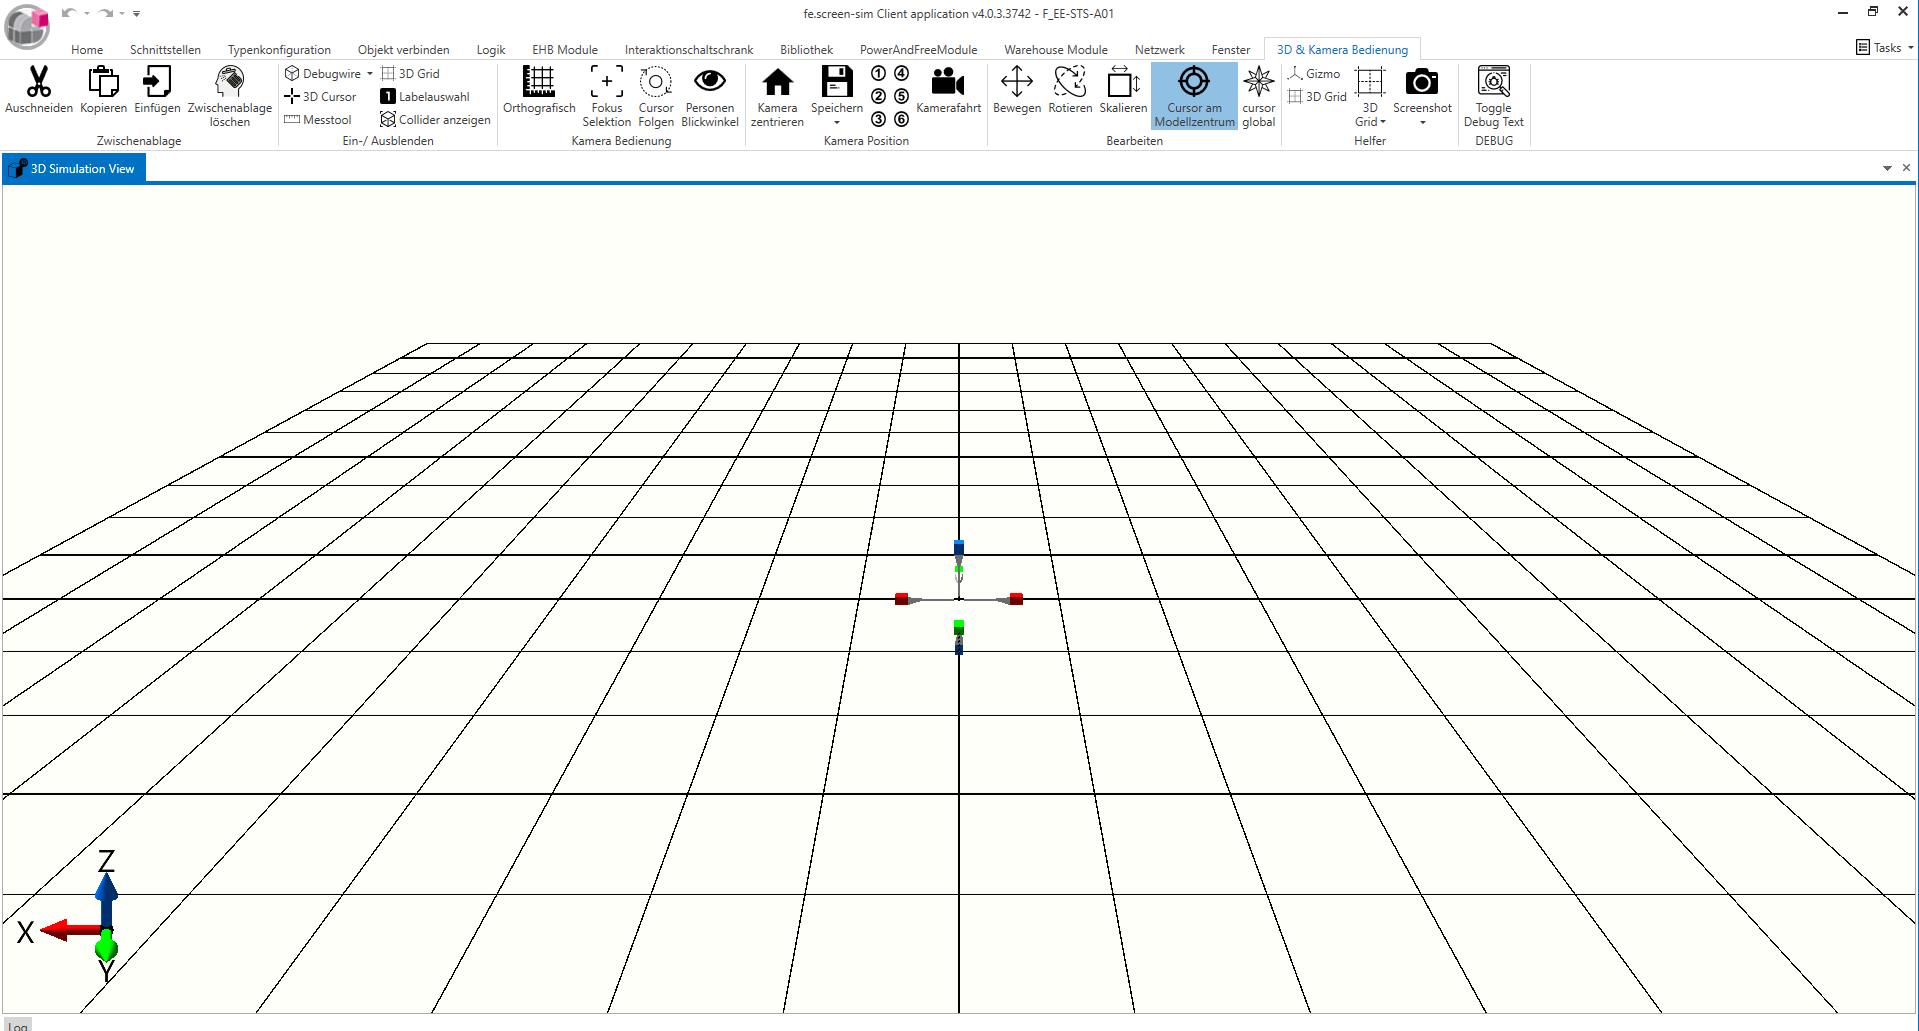Select the Bewegen move tool

point(1017,90)
